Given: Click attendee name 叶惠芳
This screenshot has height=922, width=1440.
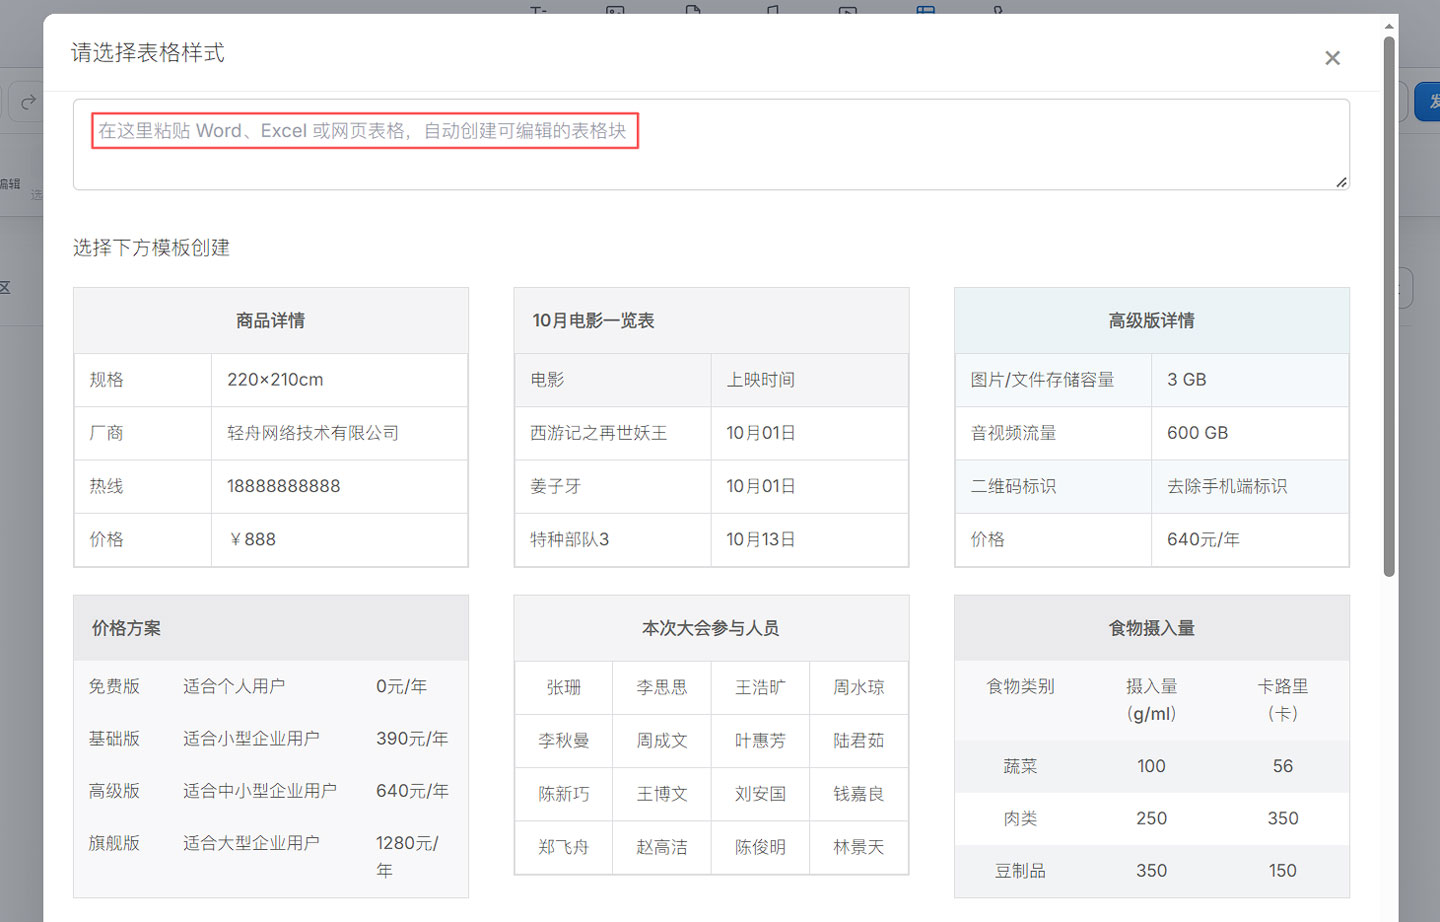Looking at the screenshot, I should click(760, 741).
